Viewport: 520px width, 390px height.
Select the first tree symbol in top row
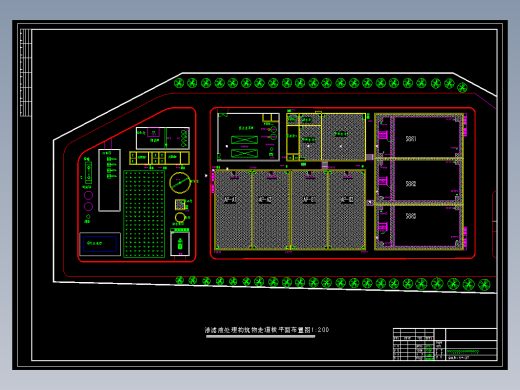179,83
